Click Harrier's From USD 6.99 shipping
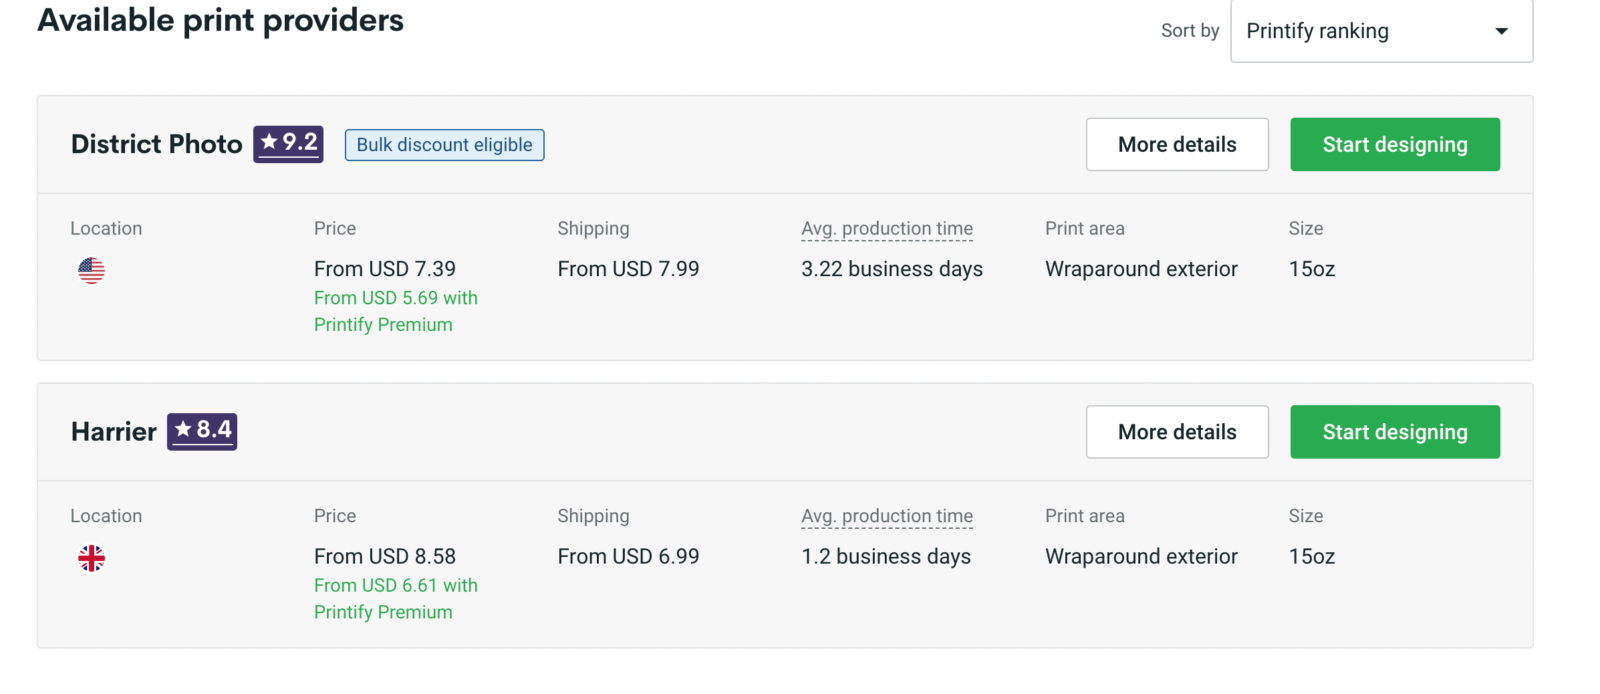The height and width of the screenshot is (694, 1600). [628, 556]
